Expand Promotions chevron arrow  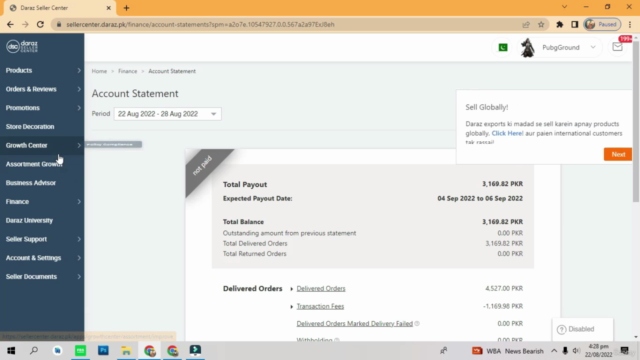[79, 108]
